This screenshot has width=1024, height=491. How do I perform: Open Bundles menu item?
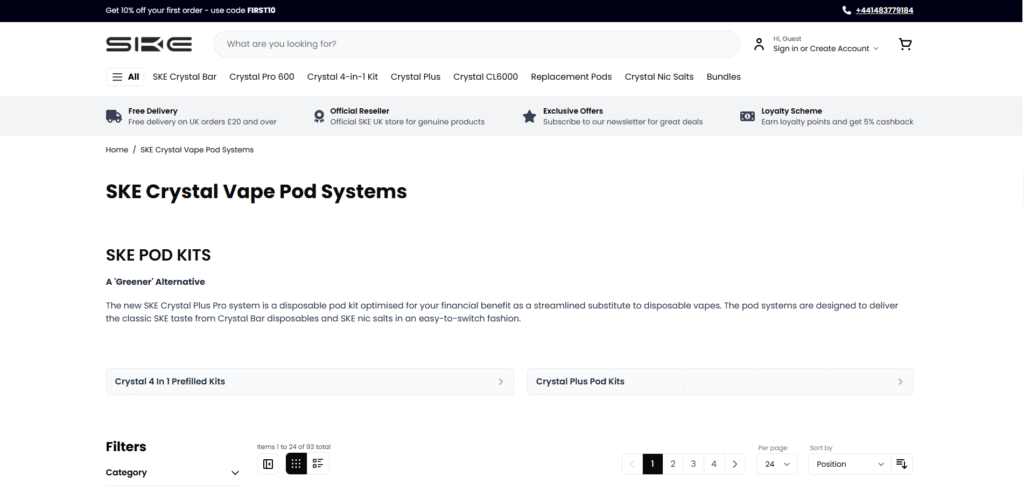(724, 77)
